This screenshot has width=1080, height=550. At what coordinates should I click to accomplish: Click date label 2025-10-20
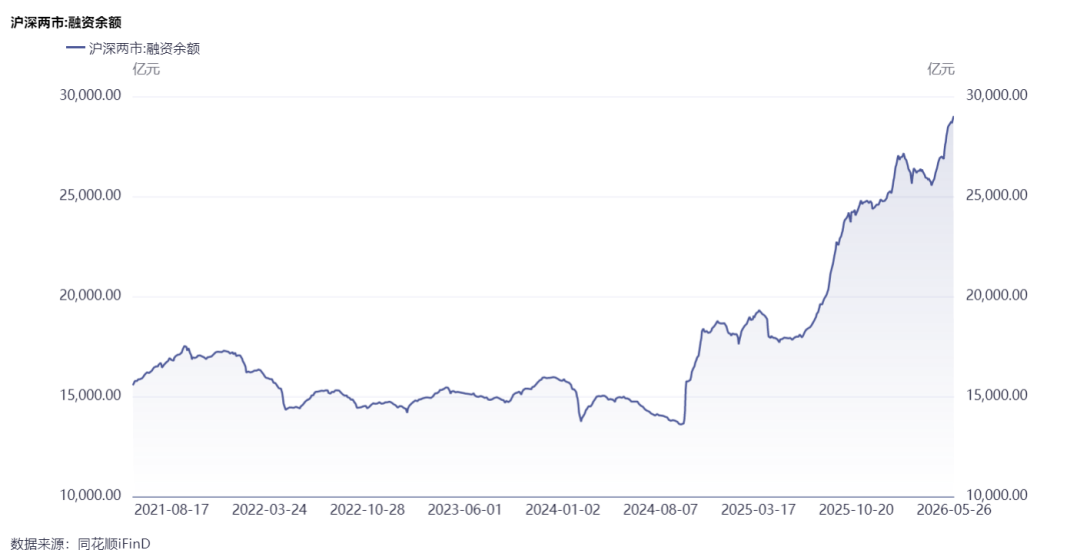click(x=856, y=510)
